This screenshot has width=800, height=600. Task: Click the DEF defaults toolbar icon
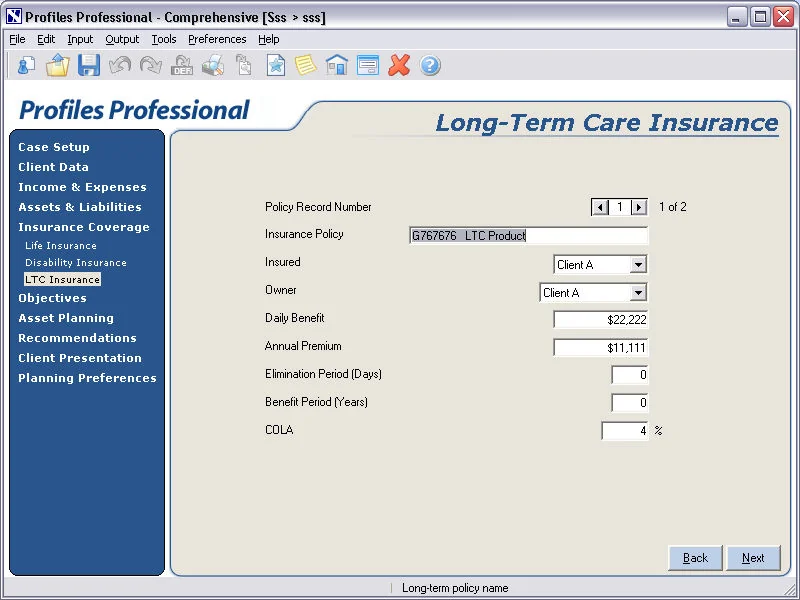coord(182,65)
